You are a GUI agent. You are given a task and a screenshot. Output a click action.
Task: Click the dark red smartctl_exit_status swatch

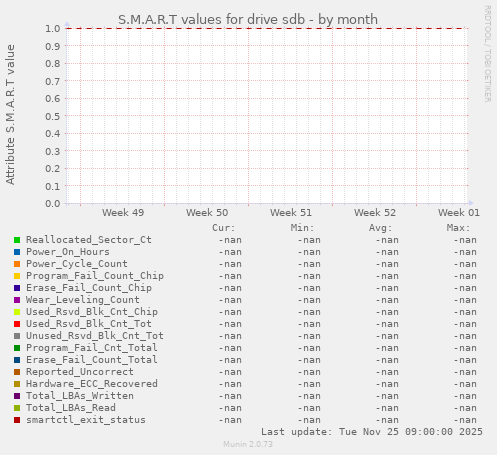(x=17, y=420)
